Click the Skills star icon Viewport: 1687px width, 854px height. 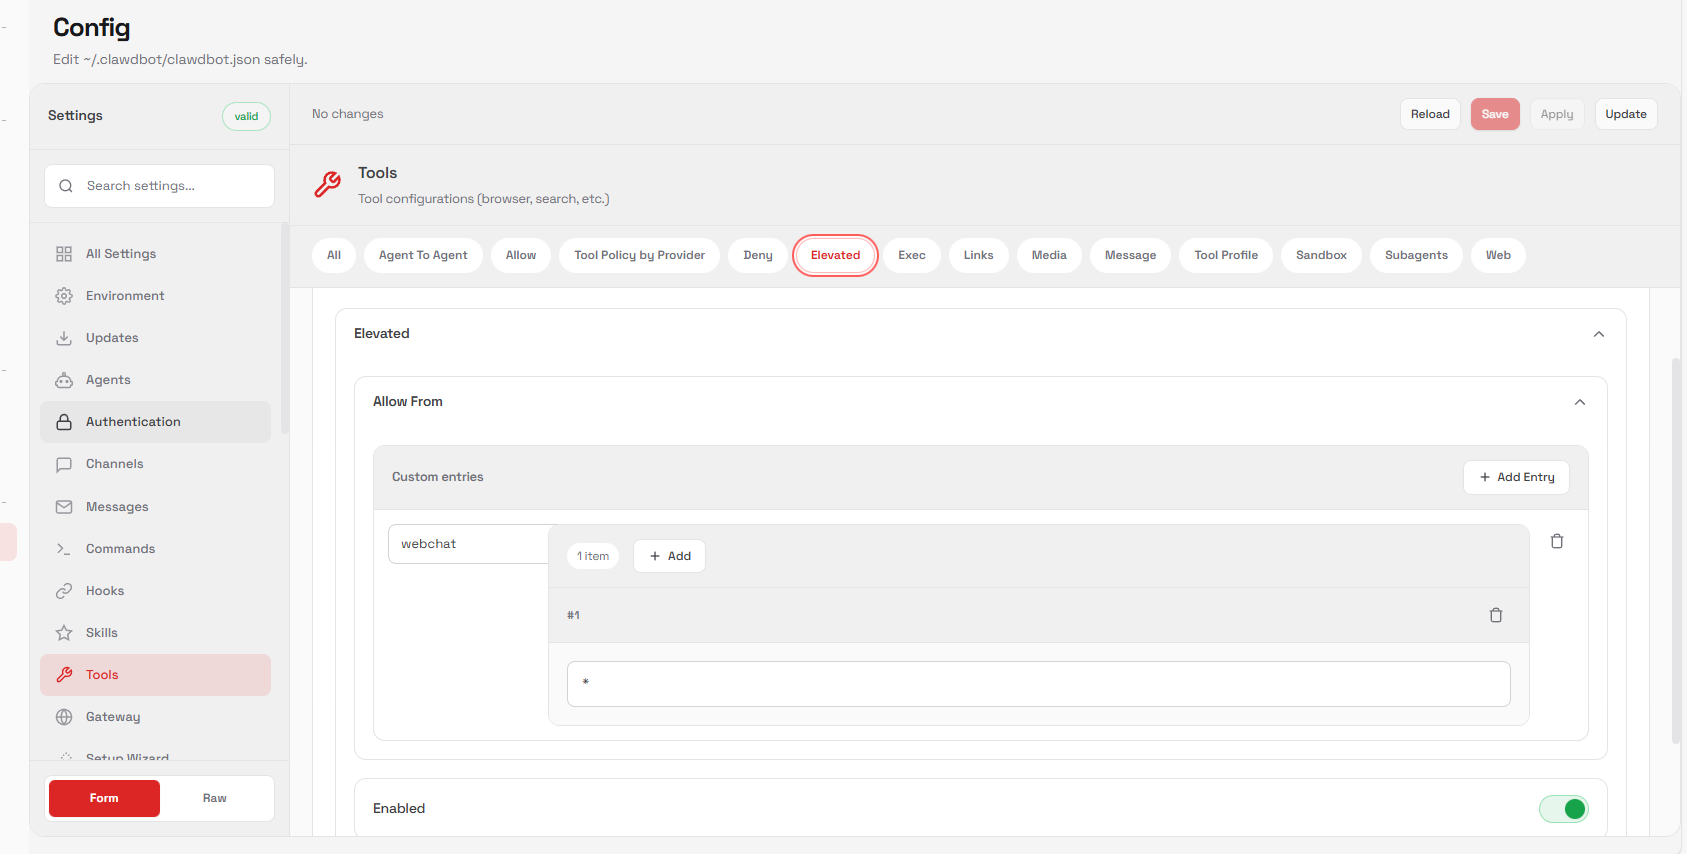64,633
